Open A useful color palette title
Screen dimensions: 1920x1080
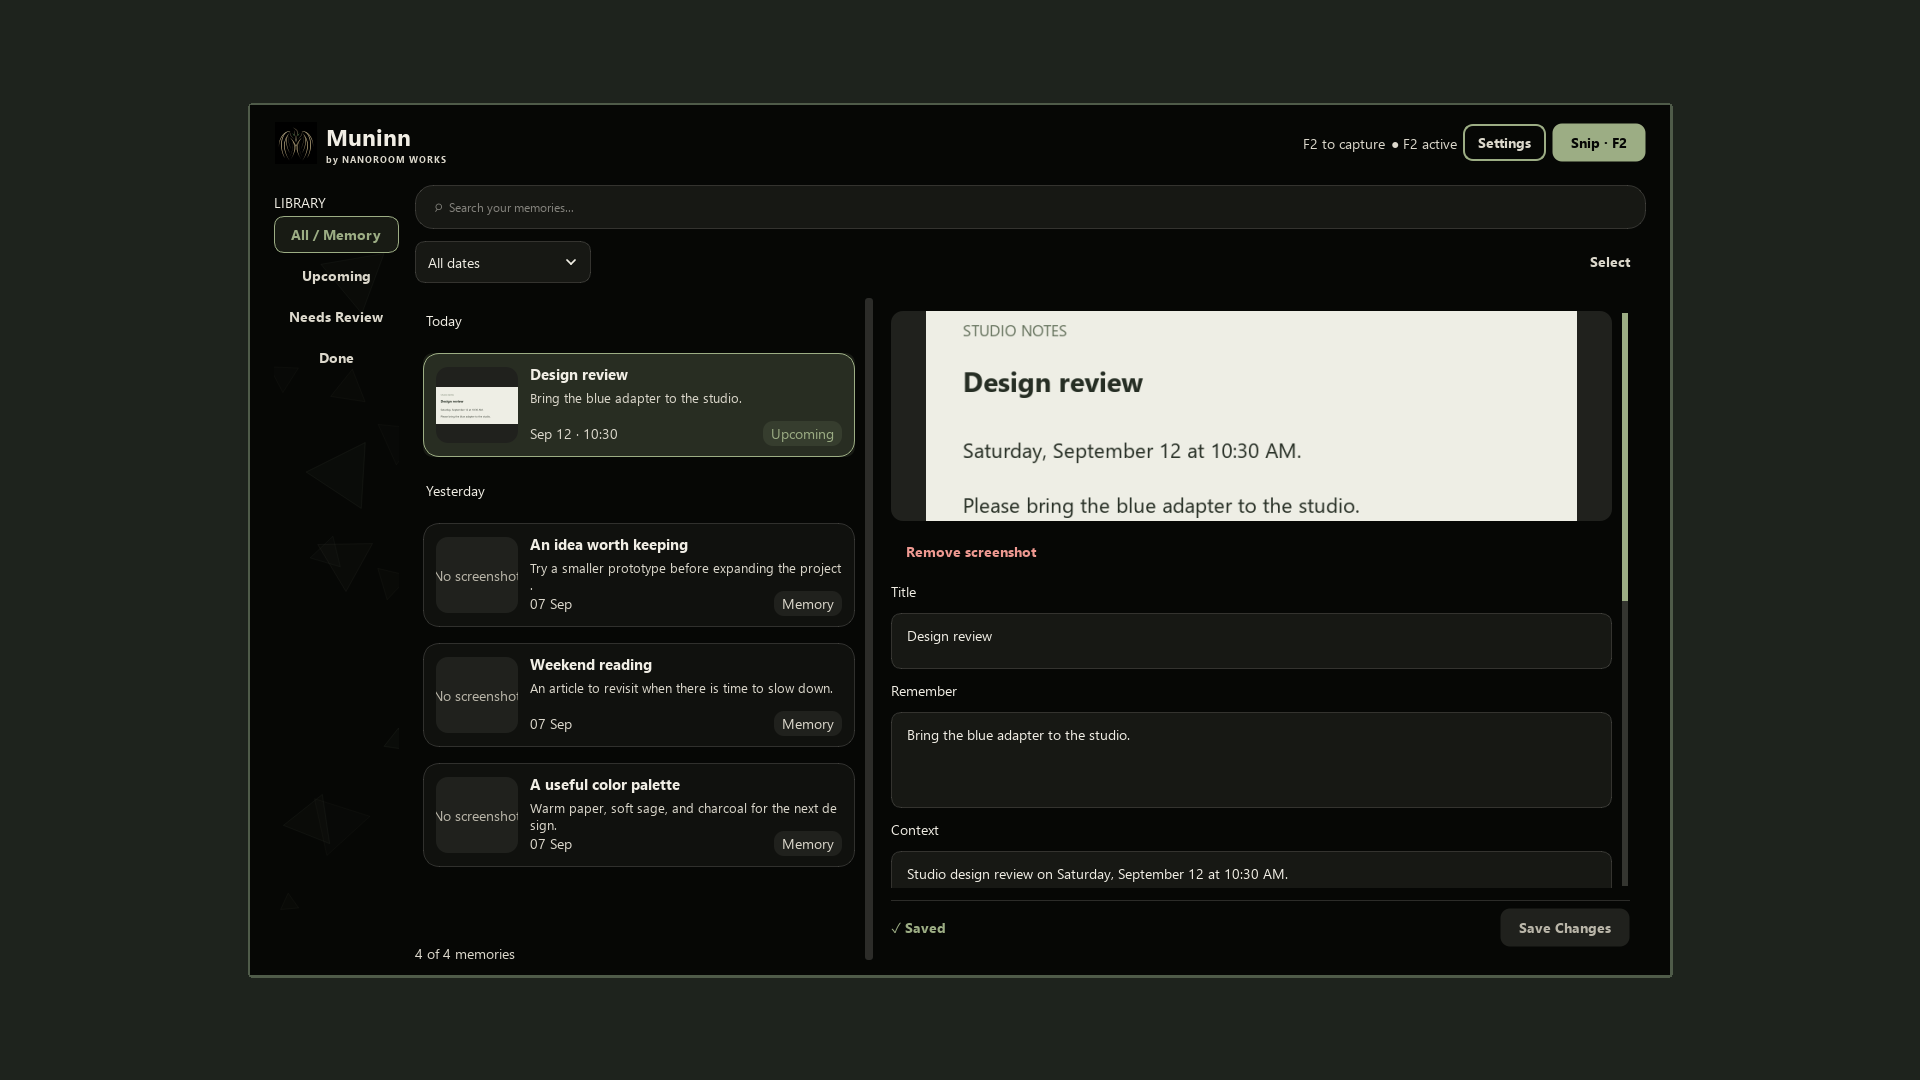[604, 785]
